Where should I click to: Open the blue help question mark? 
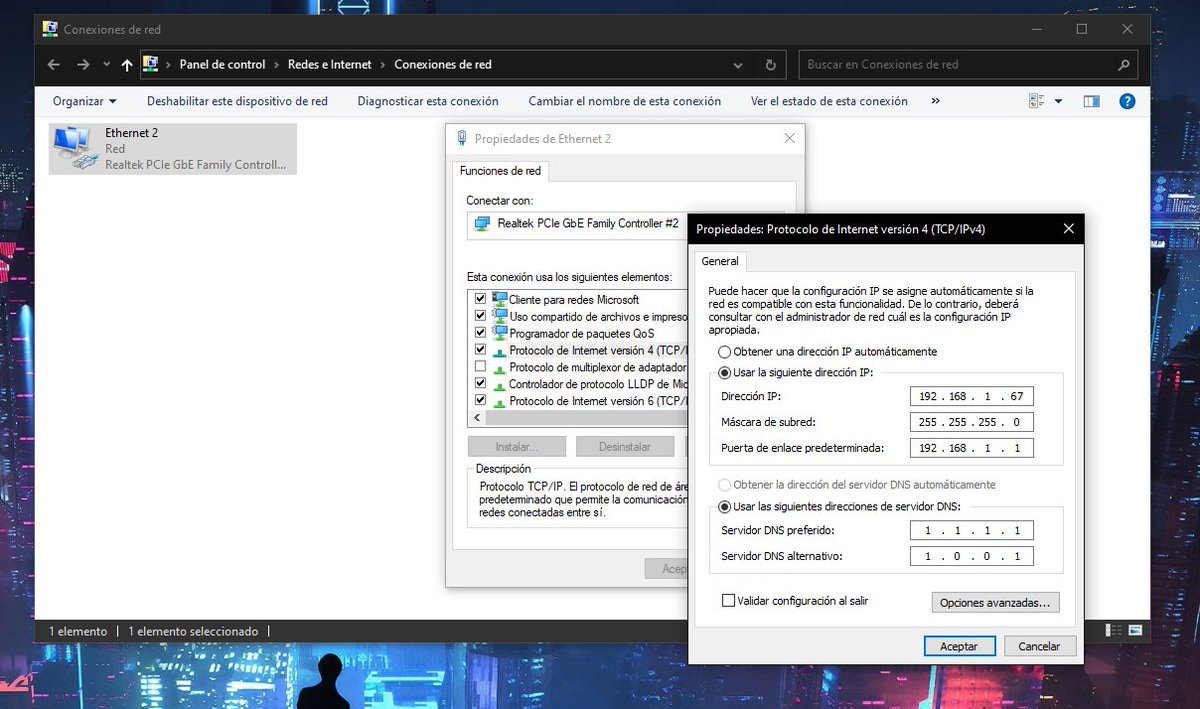pos(1127,101)
